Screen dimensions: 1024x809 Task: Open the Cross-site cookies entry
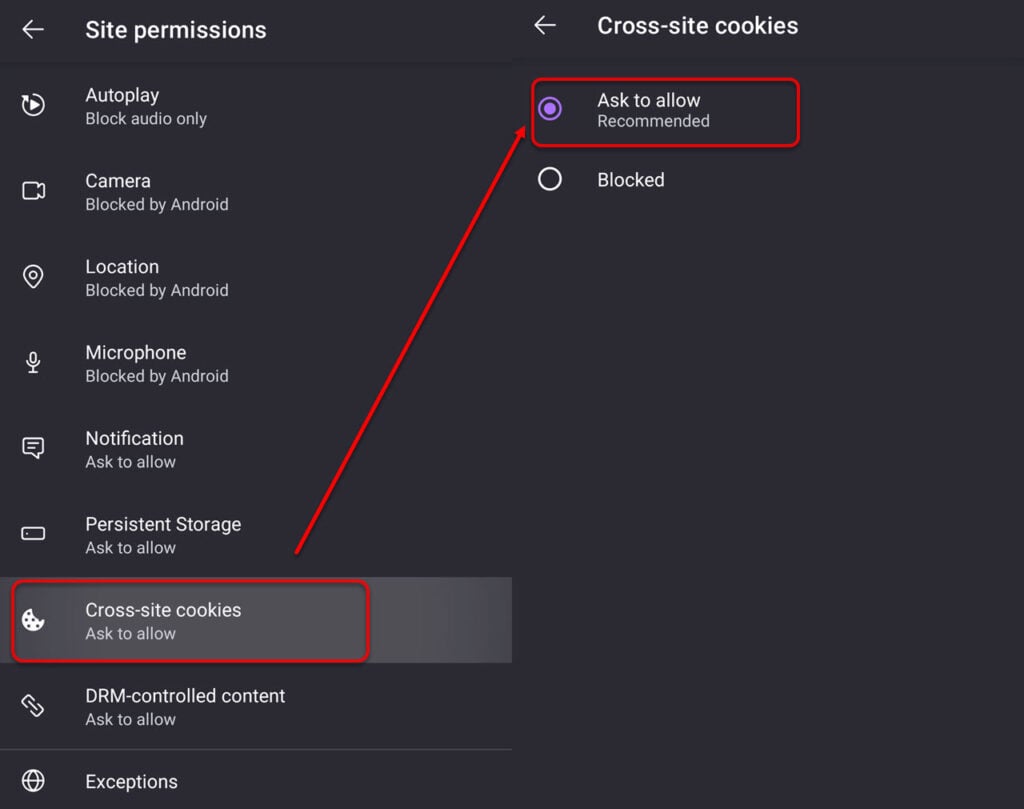click(x=256, y=620)
